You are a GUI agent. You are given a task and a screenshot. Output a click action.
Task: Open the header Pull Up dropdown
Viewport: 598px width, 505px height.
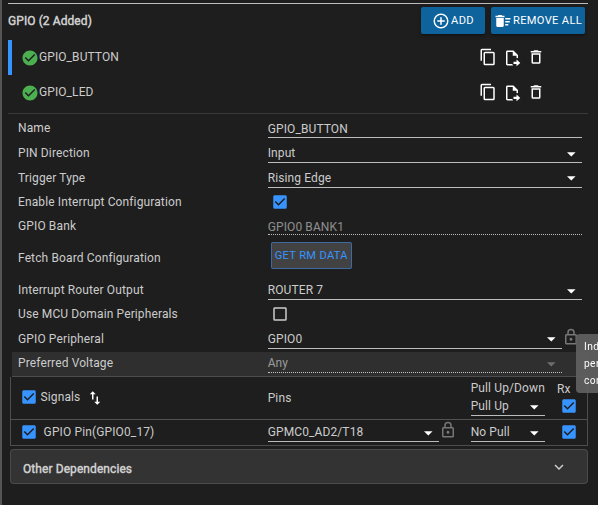click(508, 406)
